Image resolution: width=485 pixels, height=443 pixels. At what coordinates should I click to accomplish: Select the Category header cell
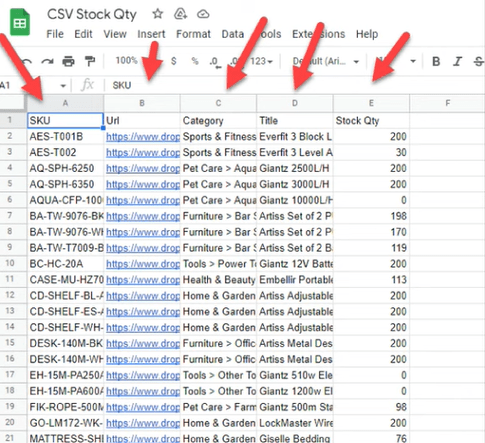(218, 120)
